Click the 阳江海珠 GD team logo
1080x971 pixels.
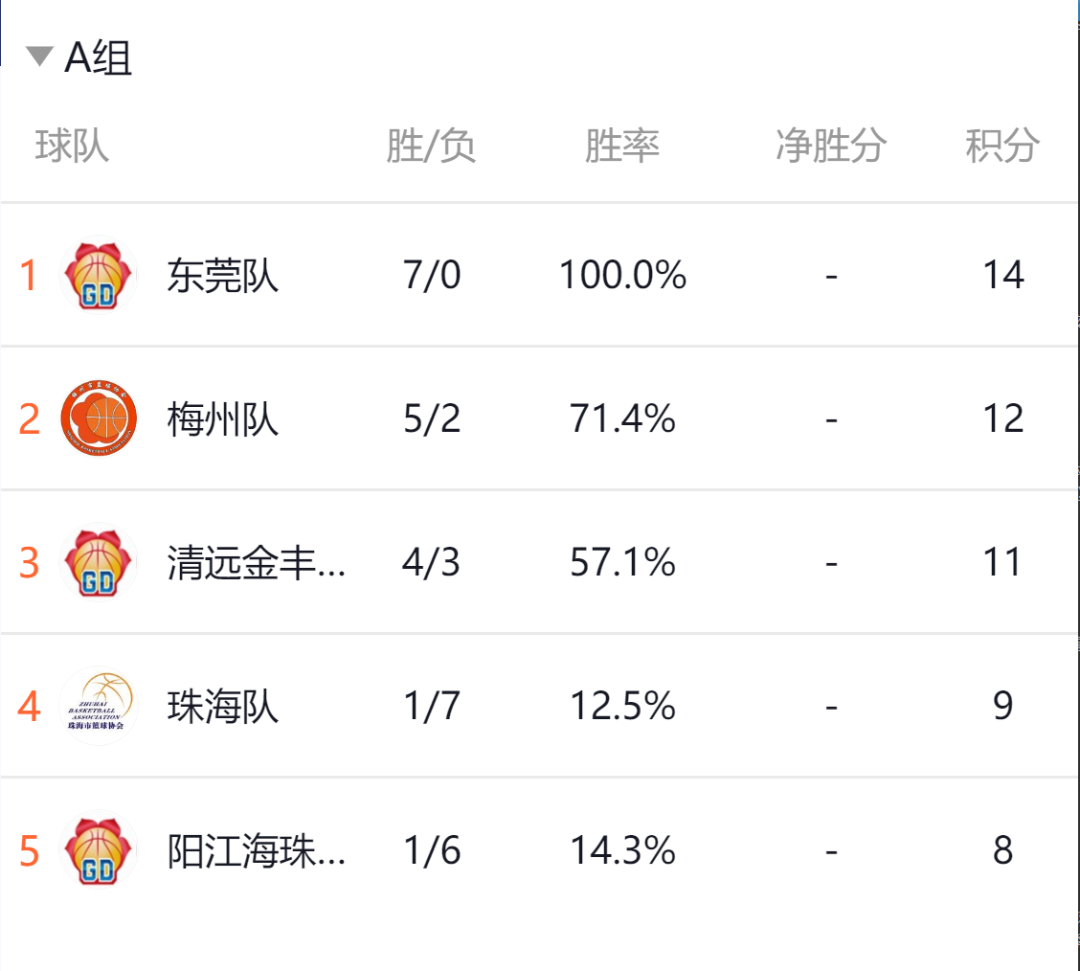(98, 850)
